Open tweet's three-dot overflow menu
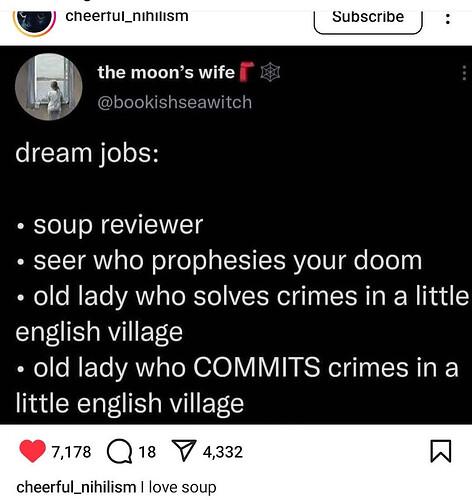The width and height of the screenshot is (472, 500). tap(464, 73)
